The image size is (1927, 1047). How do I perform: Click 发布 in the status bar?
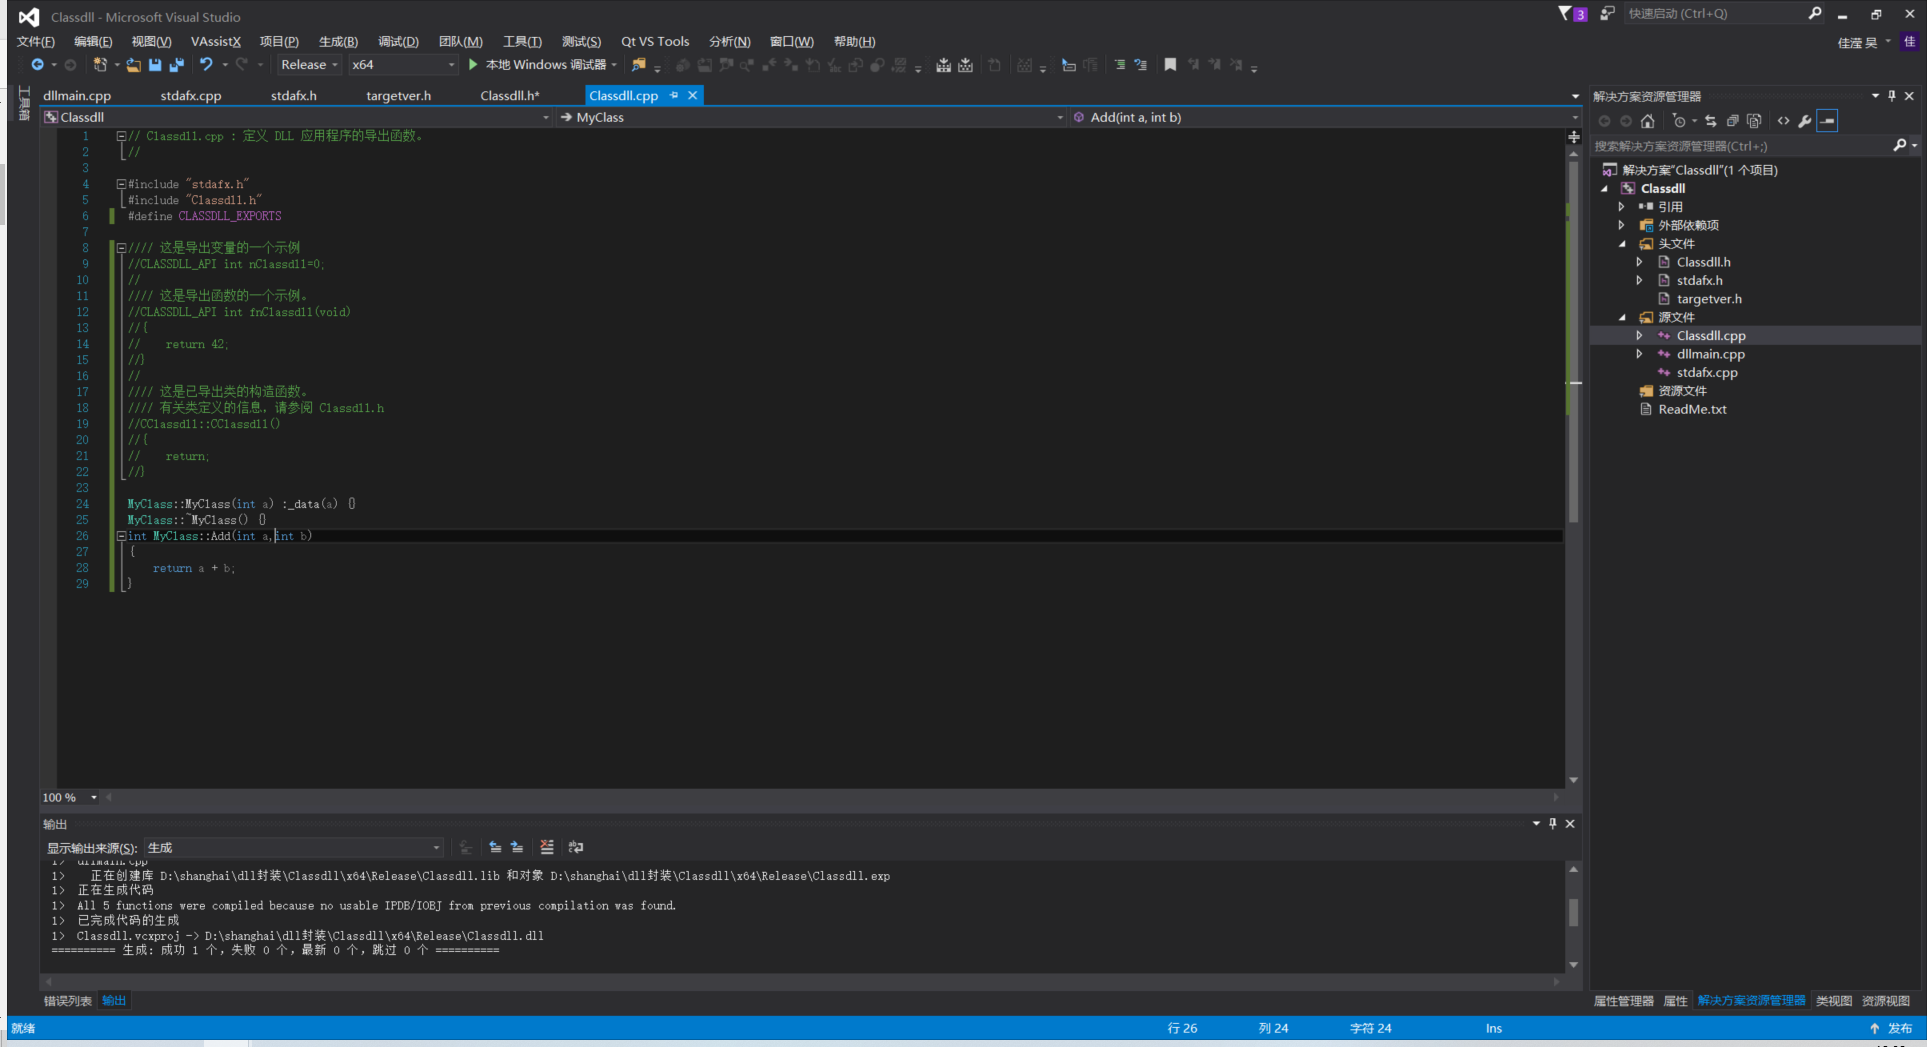[1900, 1029]
